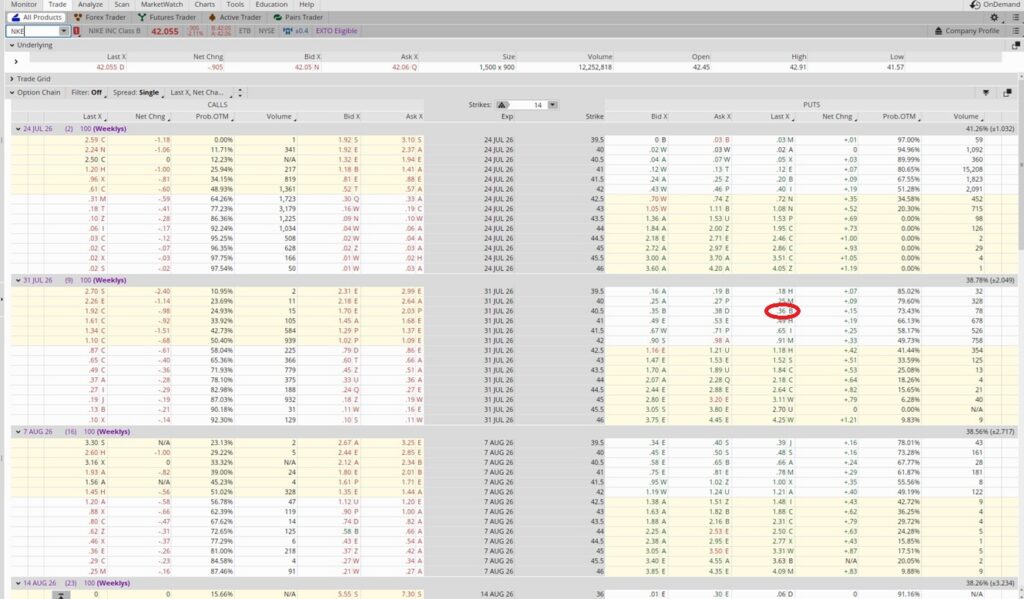1024x599 pixels.
Task: Click the Strikes icon beside the strikes count
Action: pos(502,105)
